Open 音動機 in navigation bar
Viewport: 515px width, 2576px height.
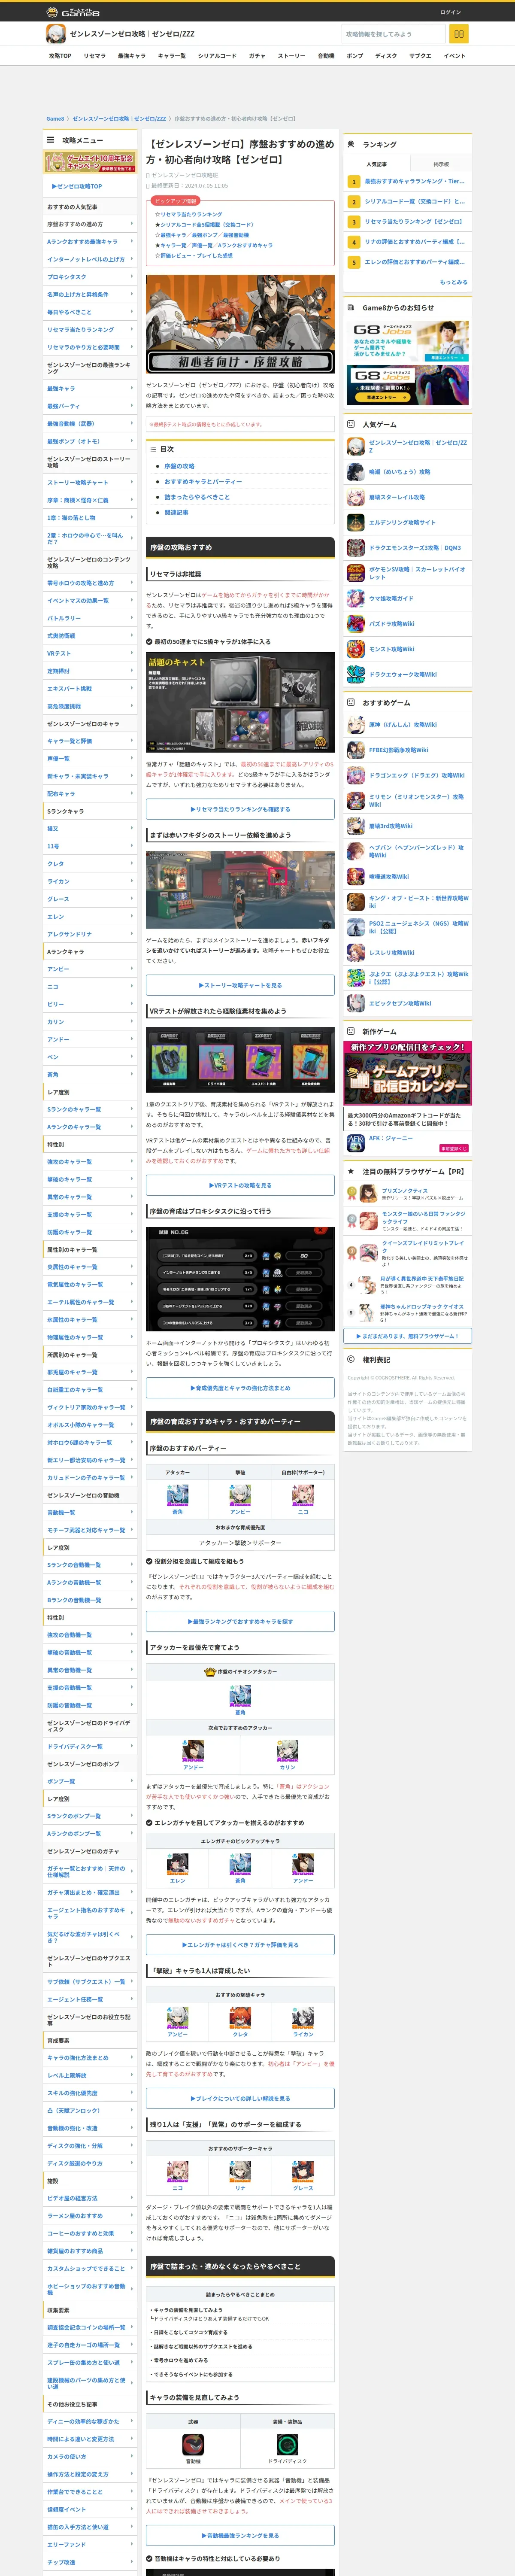tap(326, 56)
